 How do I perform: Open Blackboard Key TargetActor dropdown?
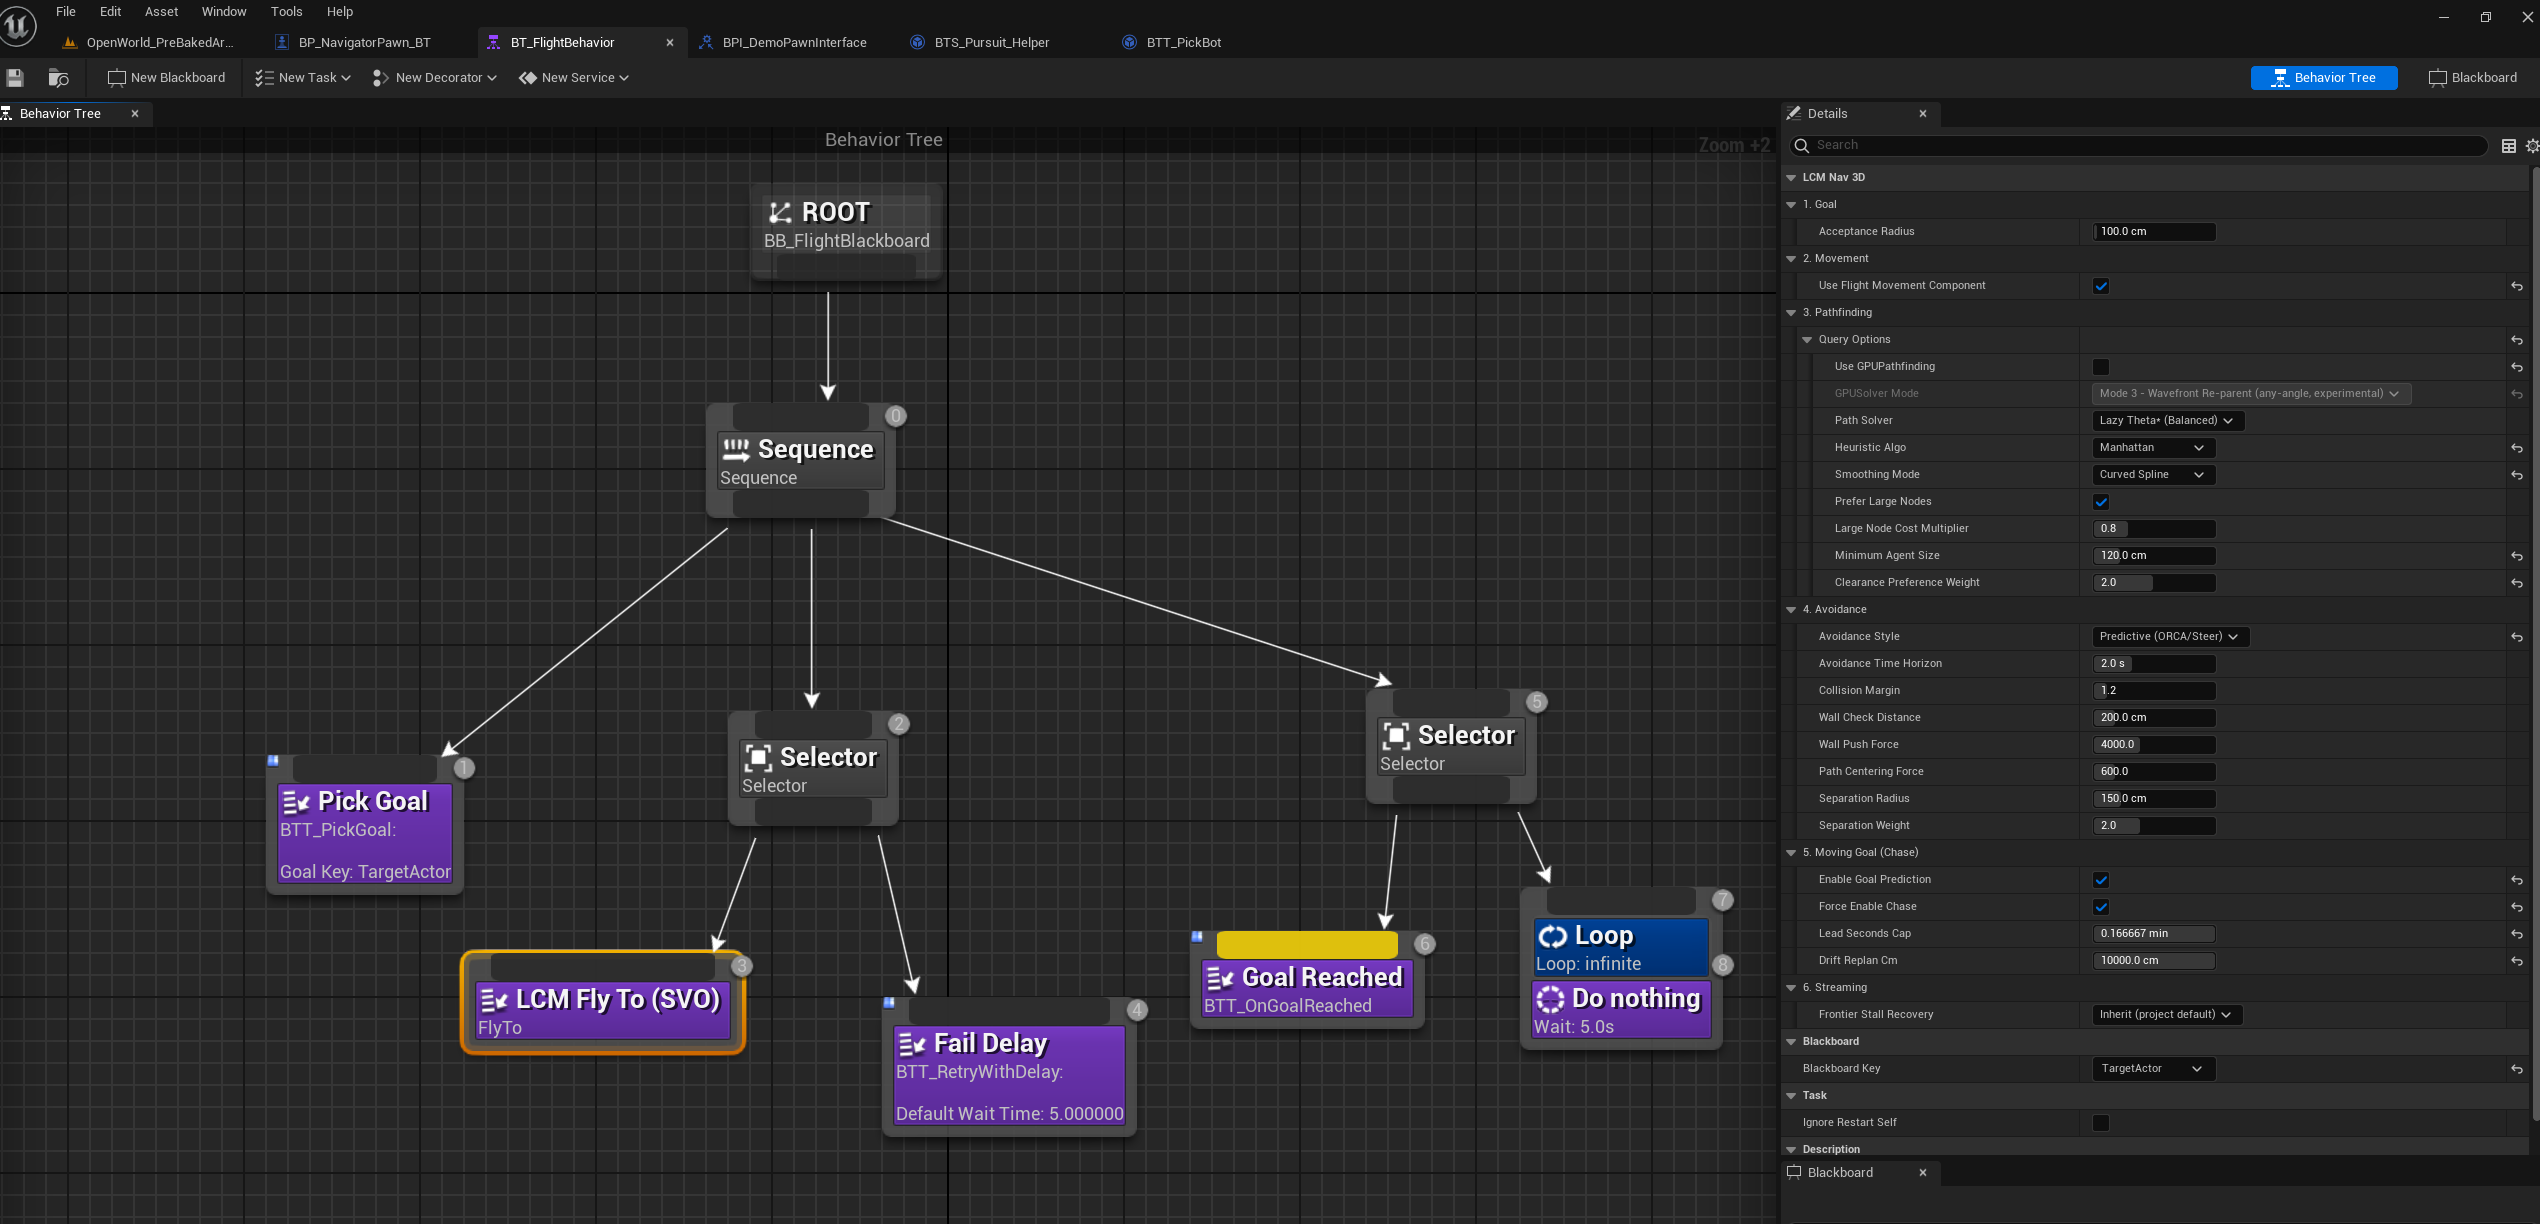pyautogui.click(x=2153, y=1069)
